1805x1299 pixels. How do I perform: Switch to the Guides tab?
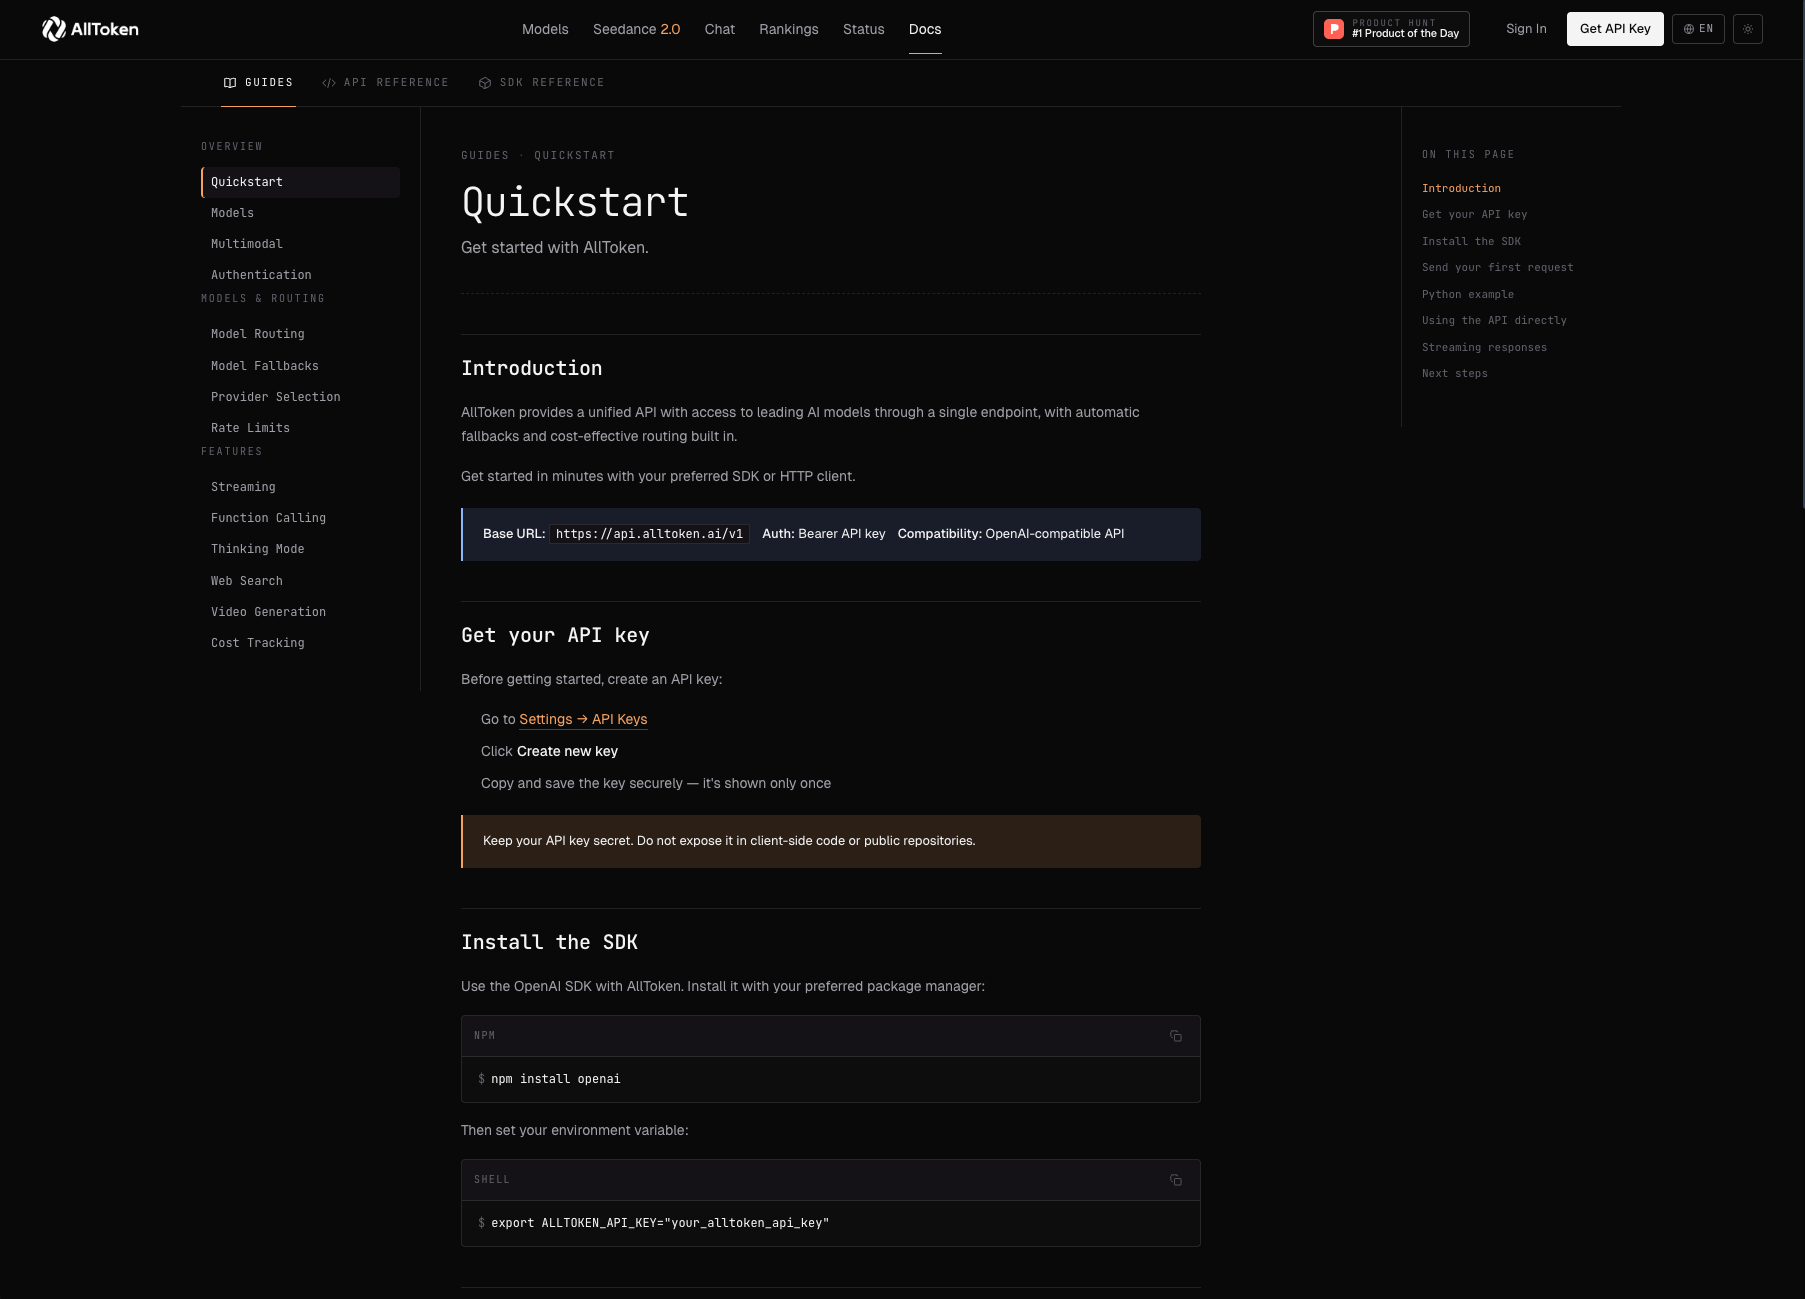point(259,83)
